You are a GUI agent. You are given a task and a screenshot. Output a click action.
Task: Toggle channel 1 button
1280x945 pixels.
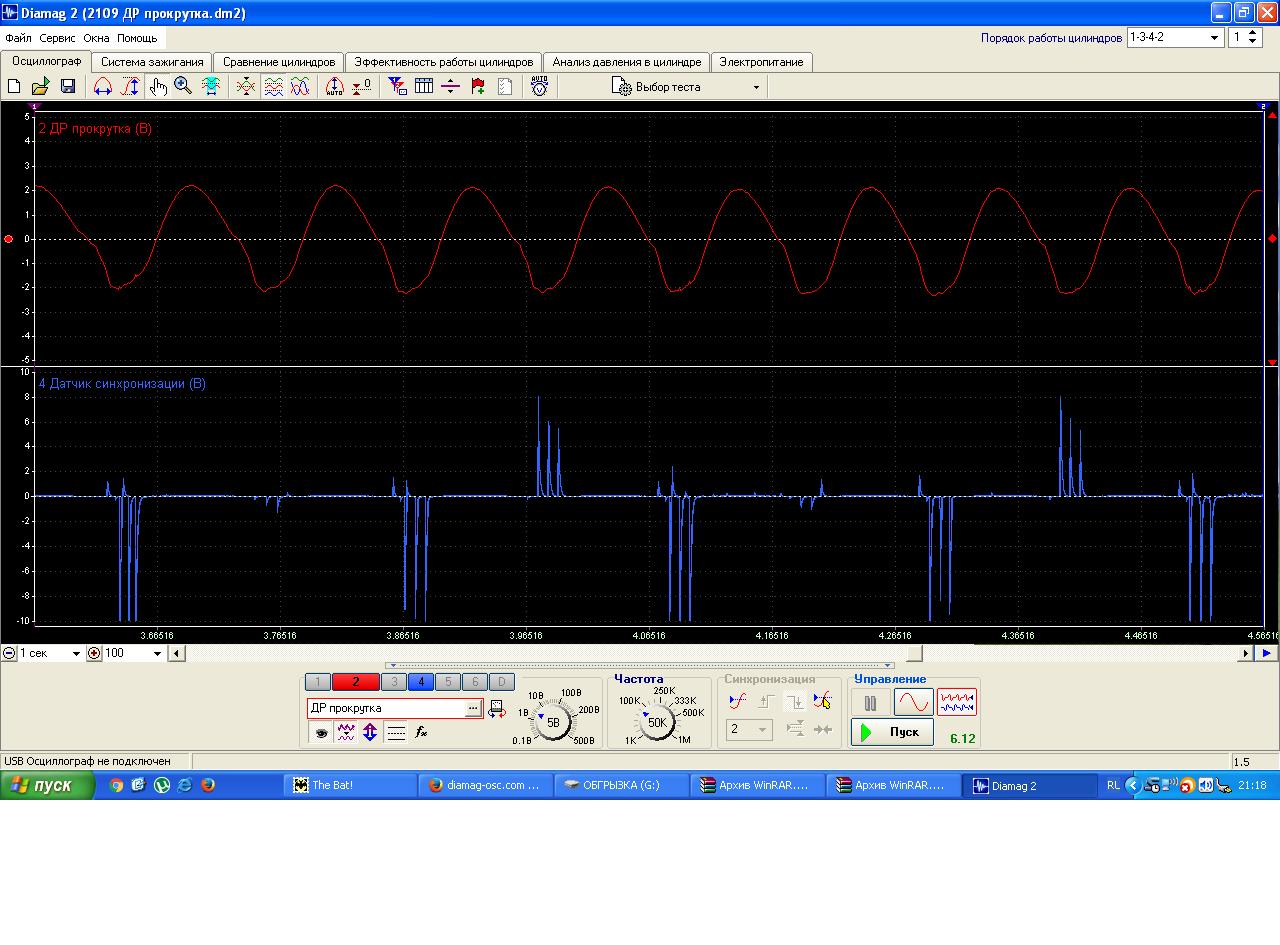coord(317,682)
